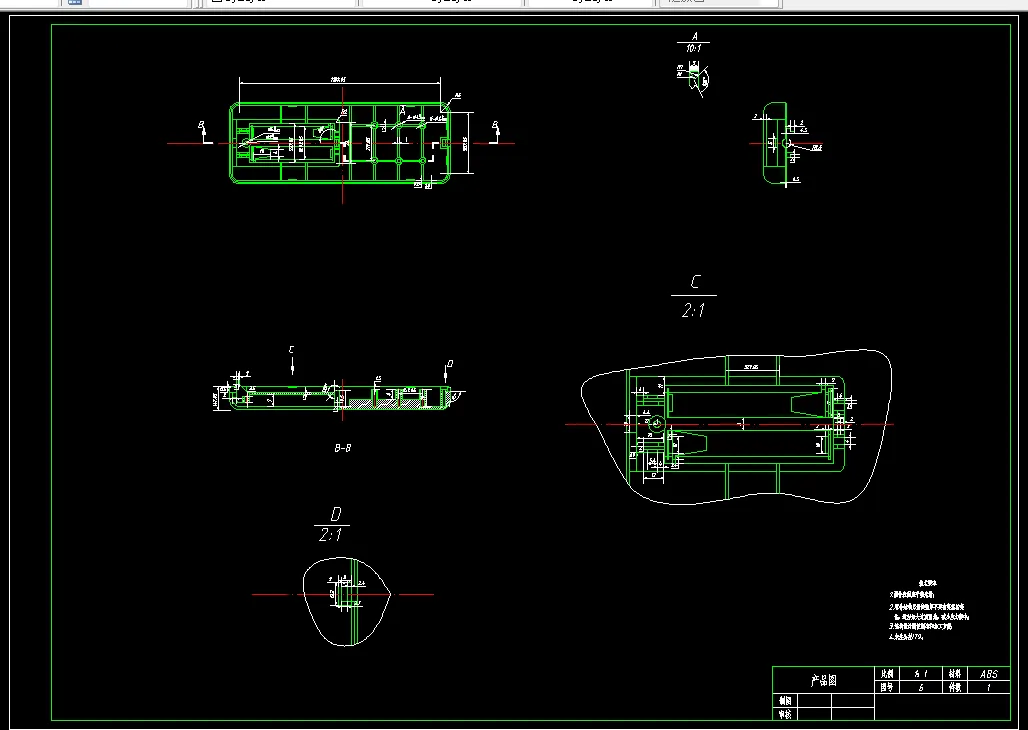Select the 件数 quantity value 1
This screenshot has width=1028, height=730.
click(x=988, y=688)
